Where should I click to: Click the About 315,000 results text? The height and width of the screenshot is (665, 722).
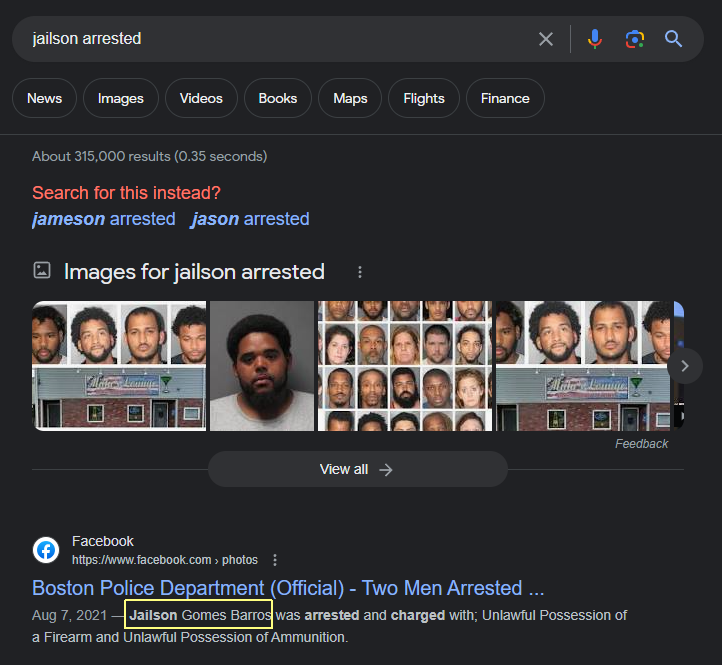point(149,157)
